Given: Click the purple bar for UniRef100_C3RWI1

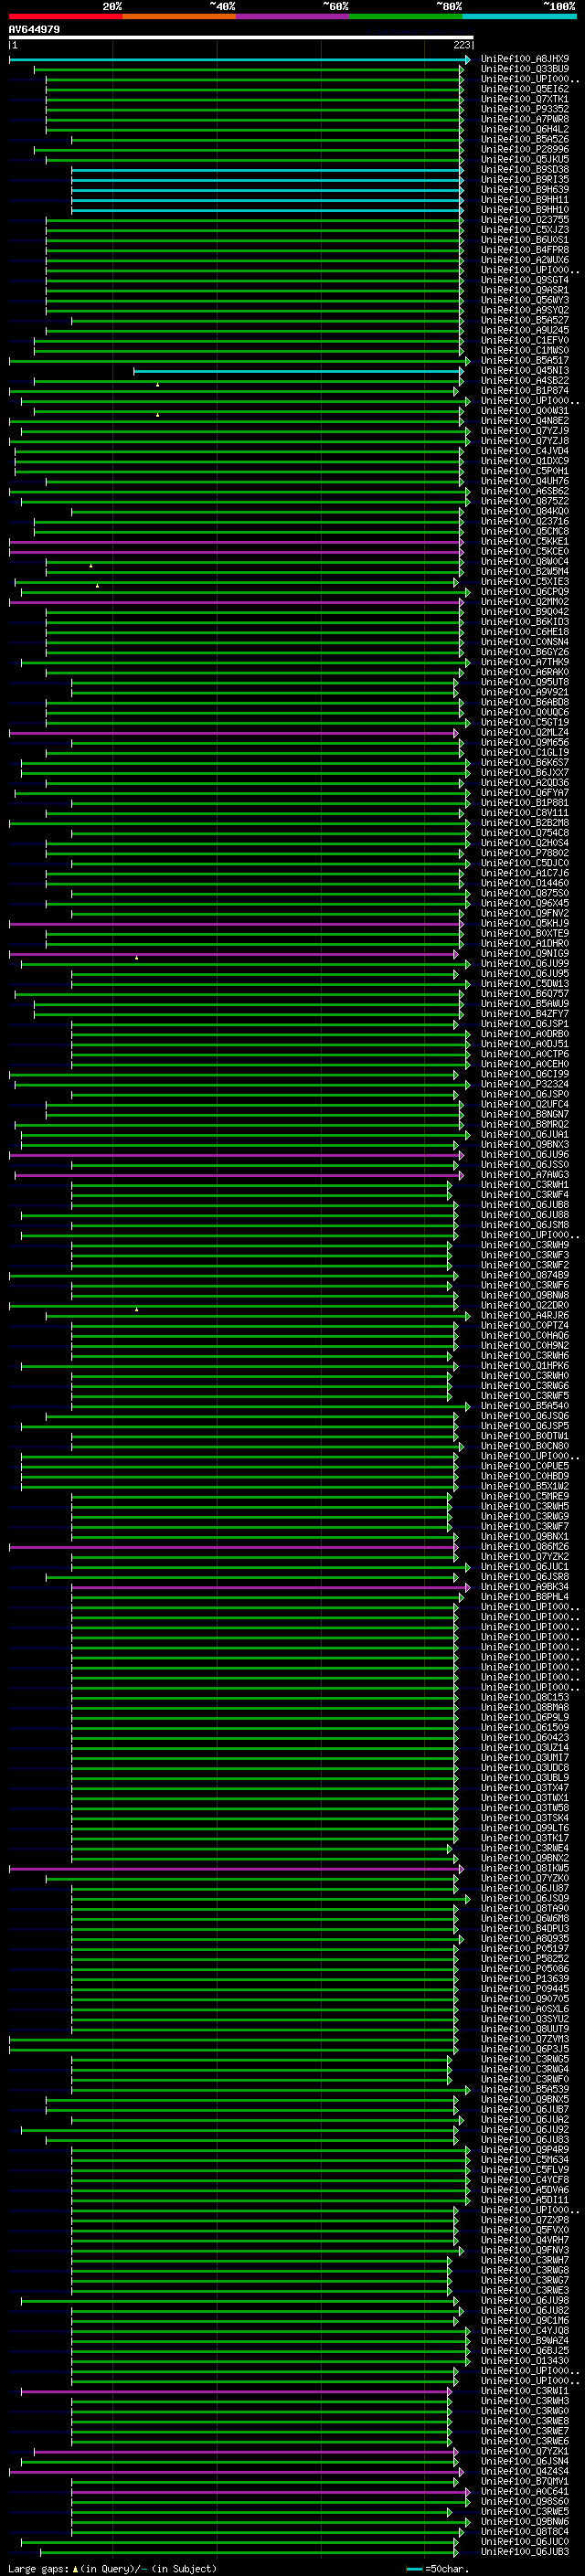Looking at the screenshot, I should pyautogui.click(x=236, y=2392).
